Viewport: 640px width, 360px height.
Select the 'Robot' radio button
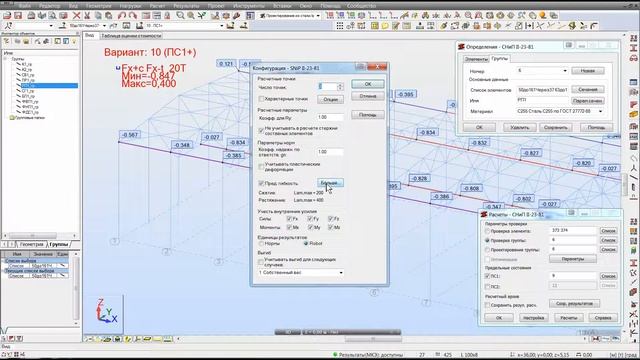pos(306,243)
